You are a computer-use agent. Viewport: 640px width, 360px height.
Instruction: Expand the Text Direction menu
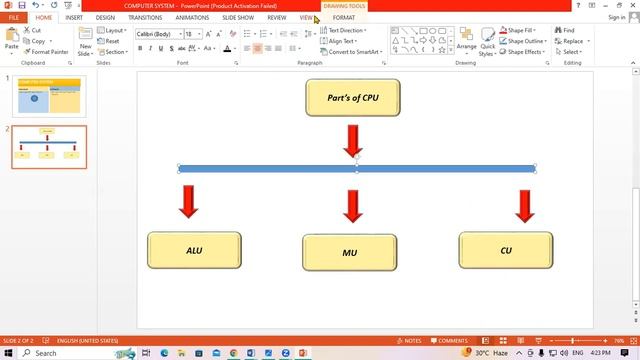[x=343, y=31]
